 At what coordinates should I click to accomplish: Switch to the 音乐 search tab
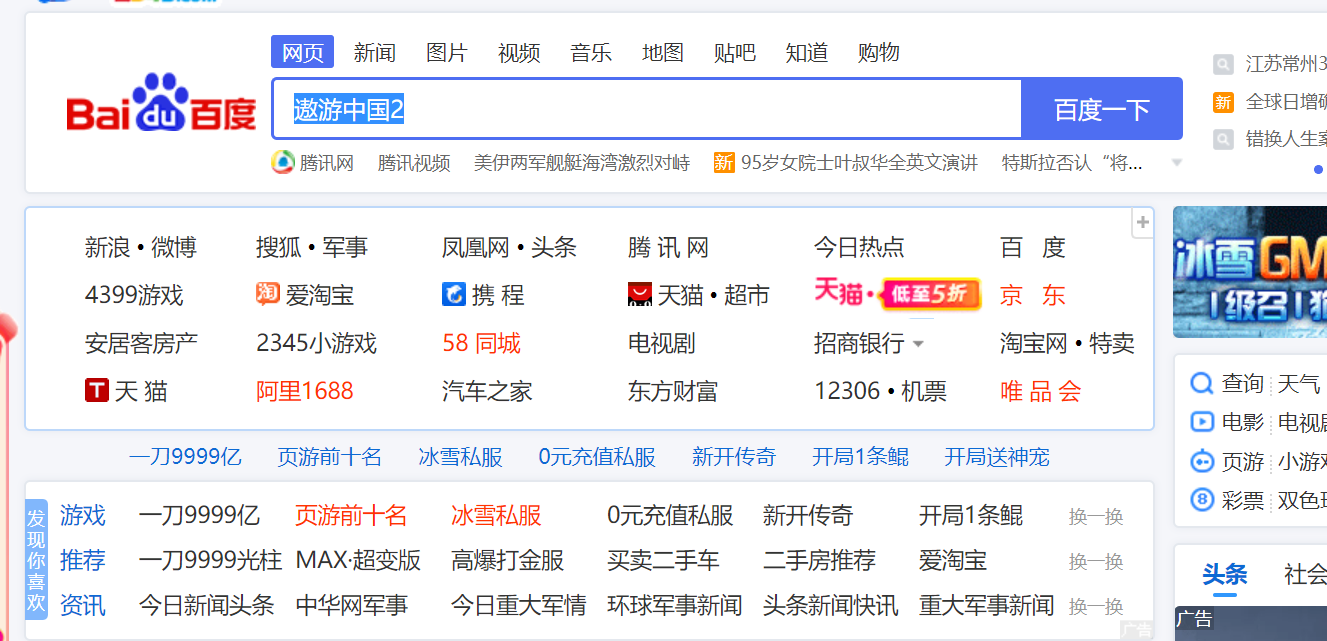pos(590,52)
